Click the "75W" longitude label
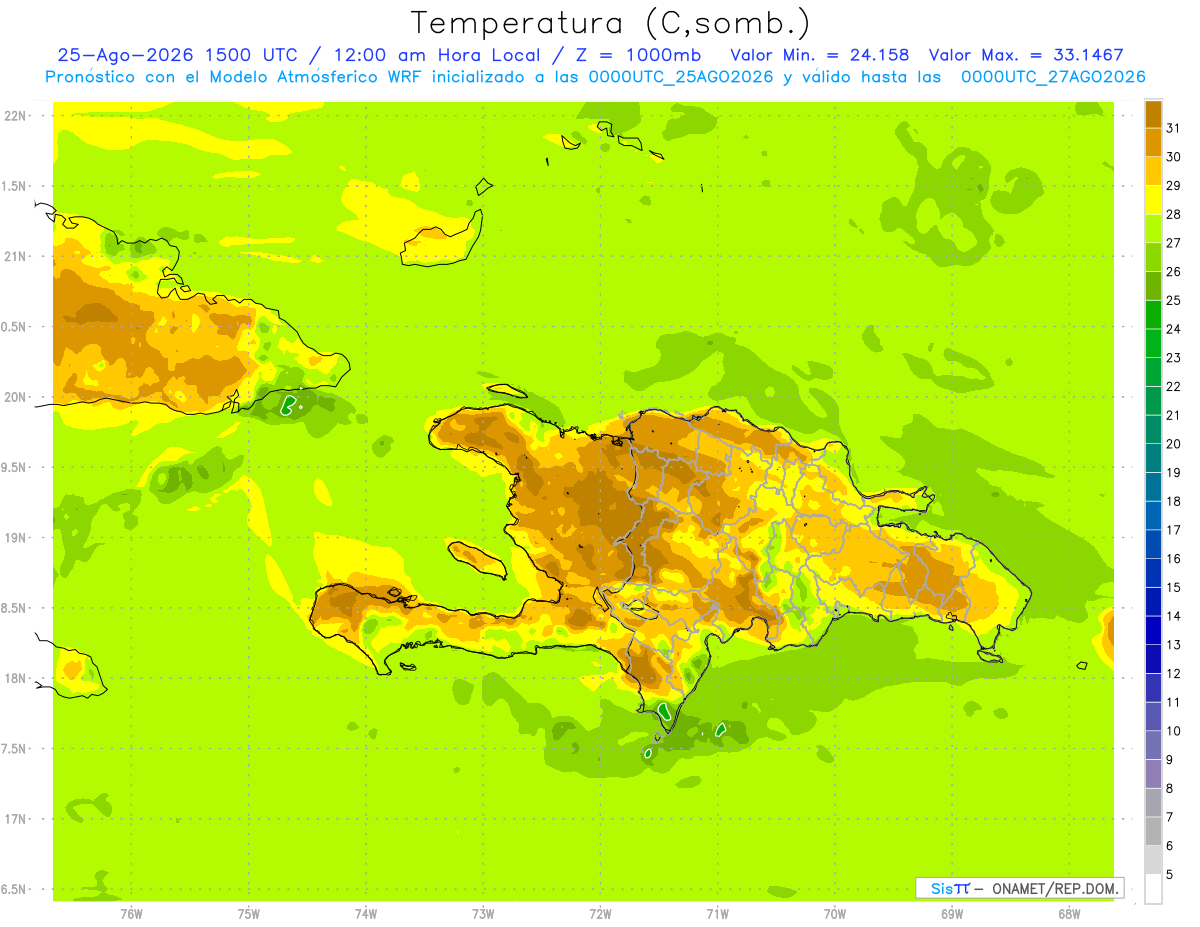1200x927 pixels. pos(249,913)
